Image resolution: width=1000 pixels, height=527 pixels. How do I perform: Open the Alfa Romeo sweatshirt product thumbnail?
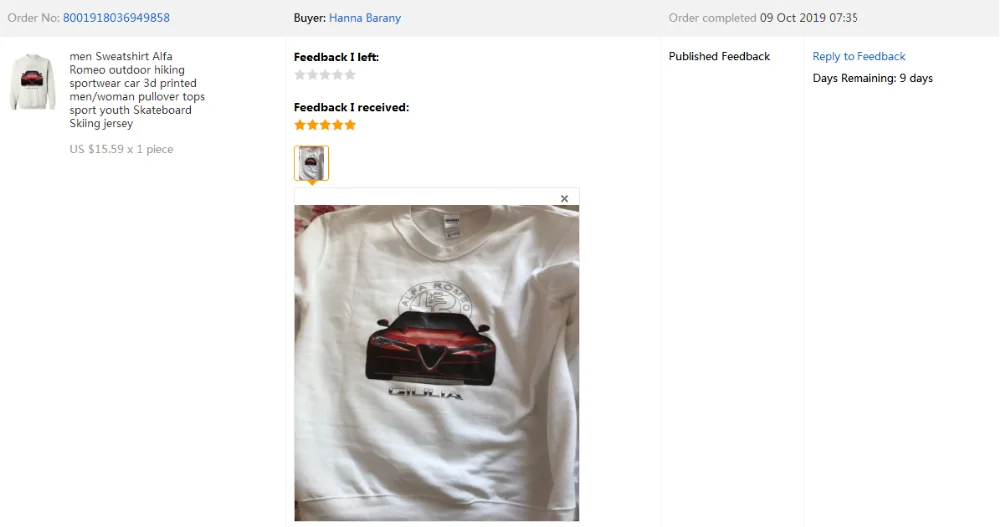coord(33,82)
